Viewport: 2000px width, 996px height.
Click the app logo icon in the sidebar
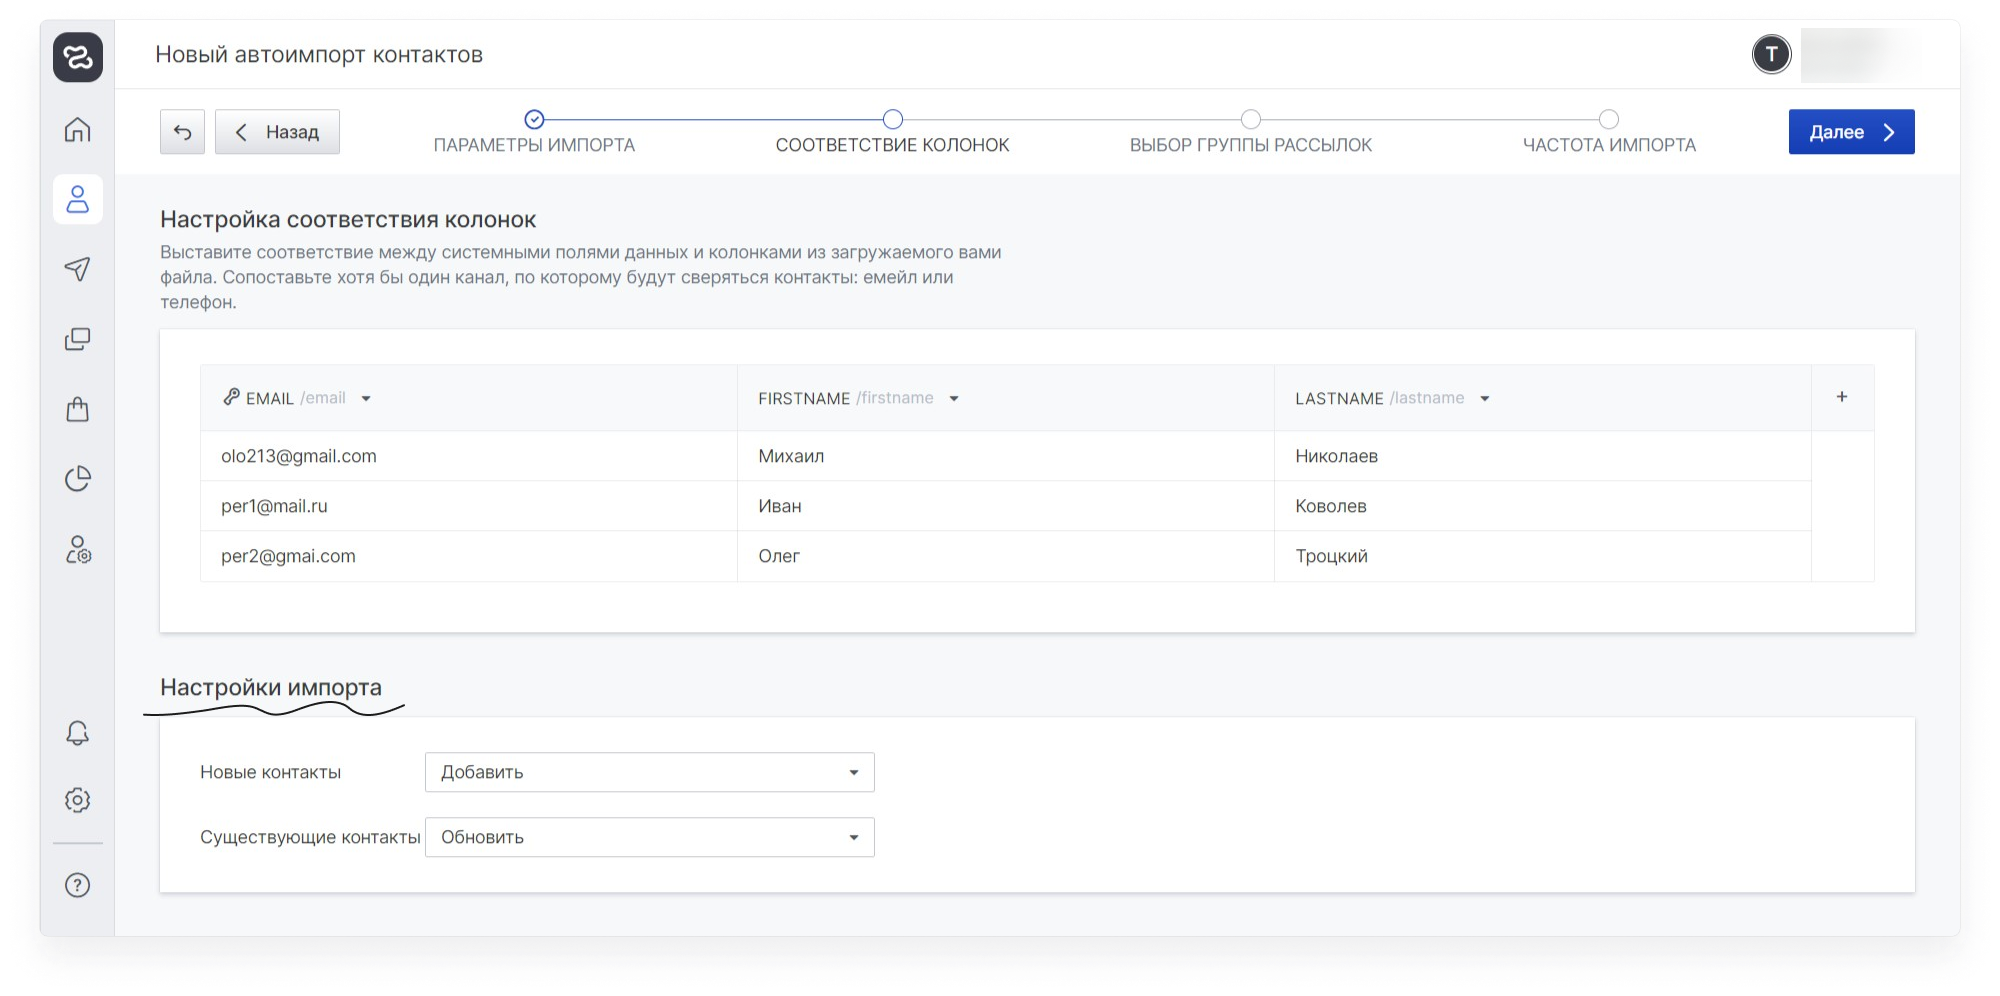click(x=78, y=56)
